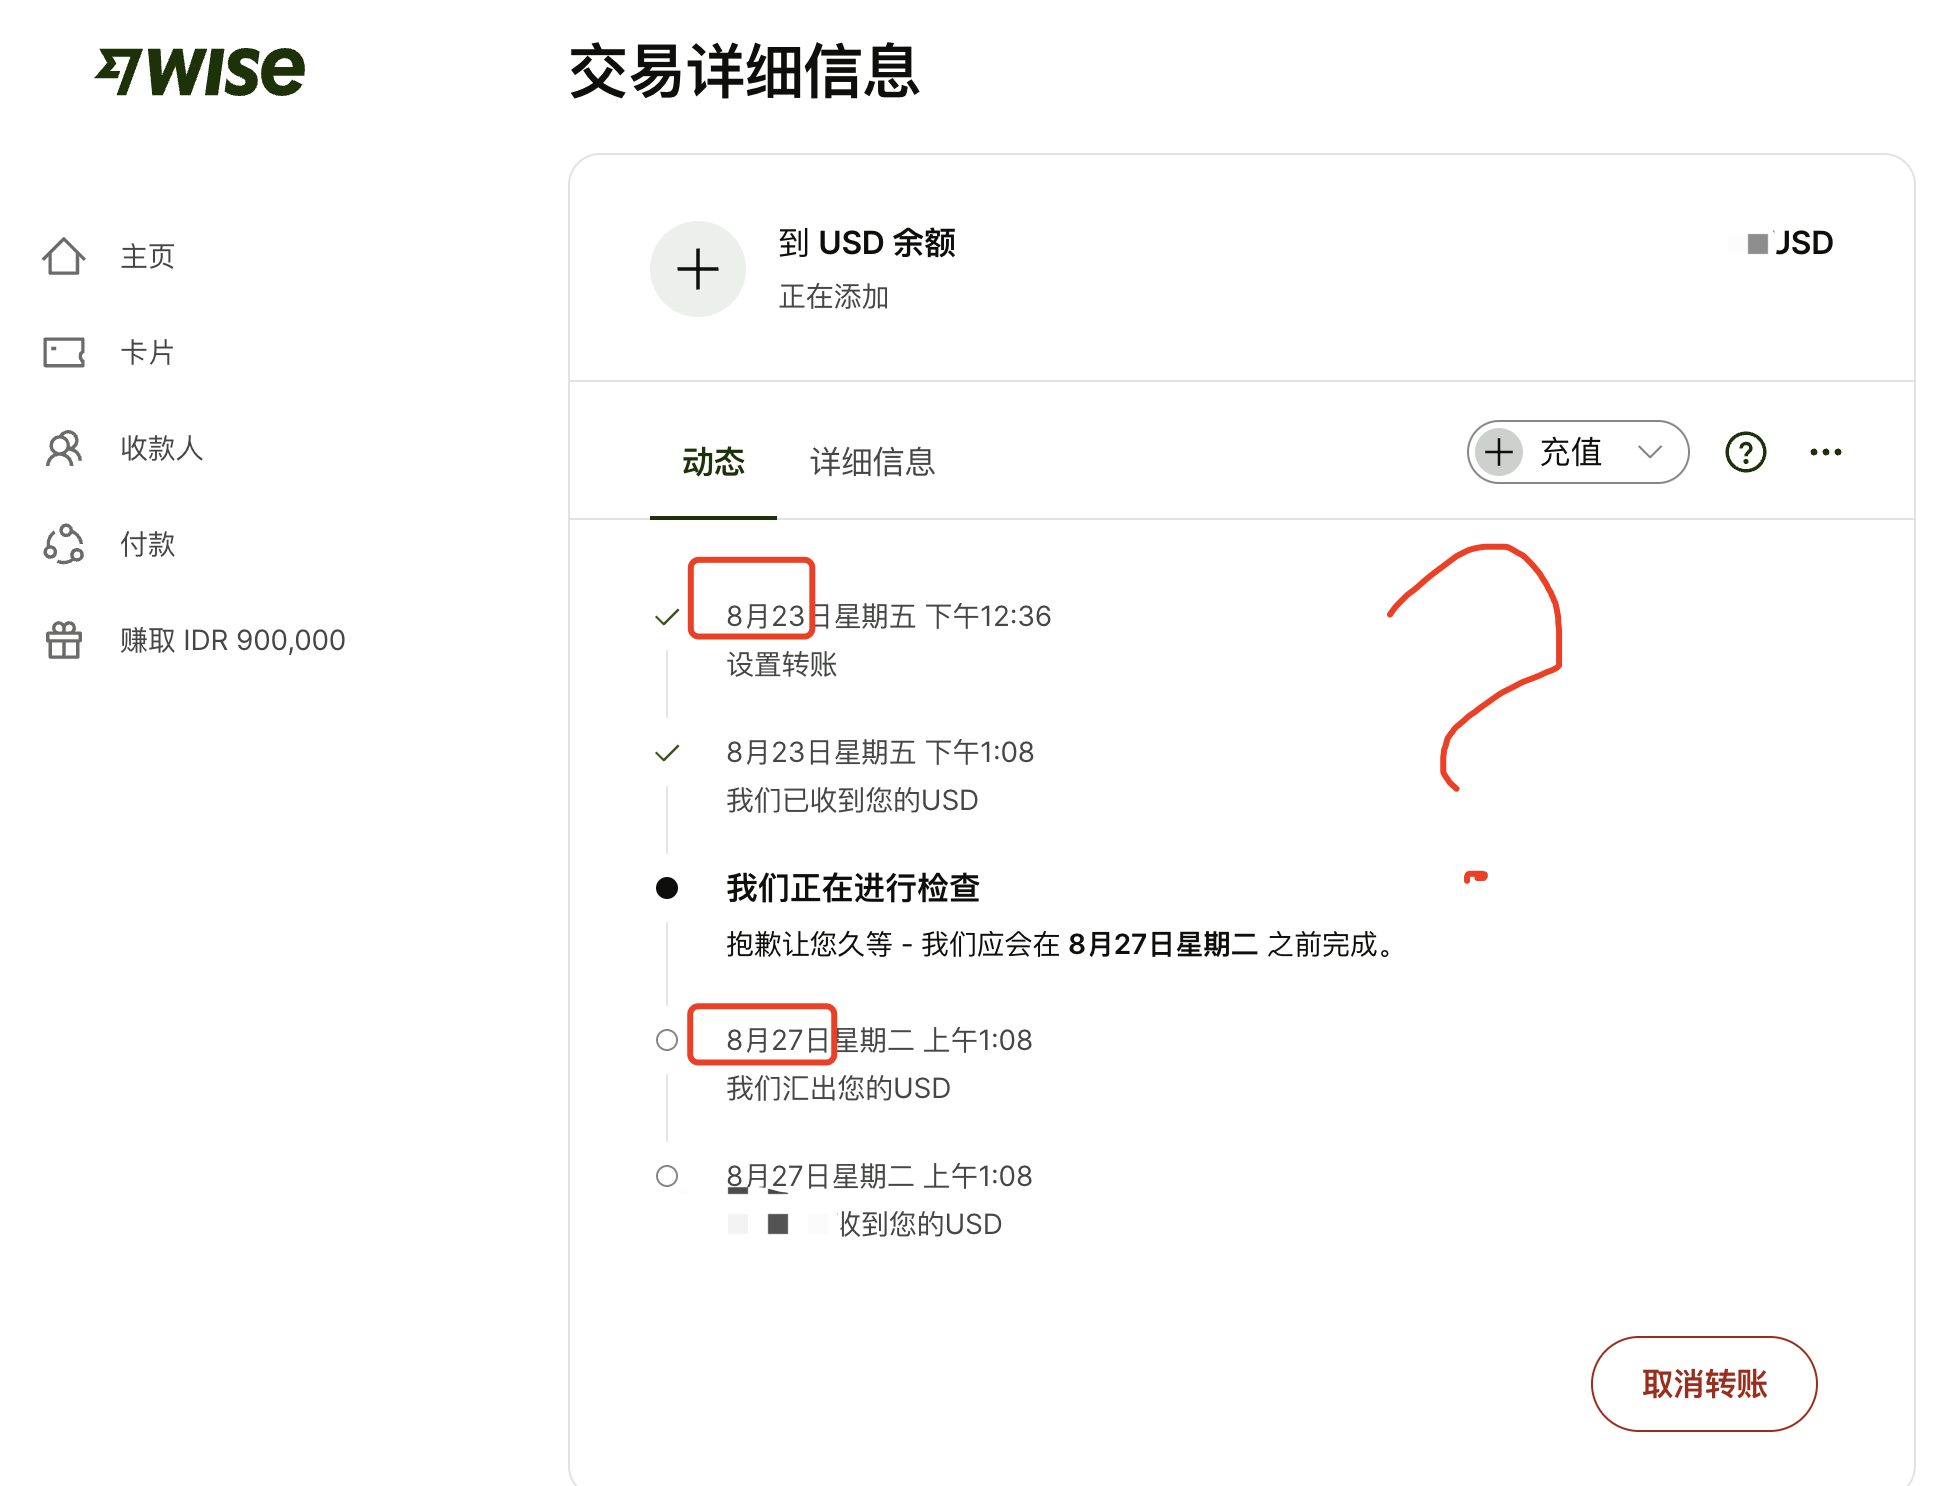Click the current 我们正在进行检查 step dot
Screen dimensions: 1954x1486
tap(667, 888)
